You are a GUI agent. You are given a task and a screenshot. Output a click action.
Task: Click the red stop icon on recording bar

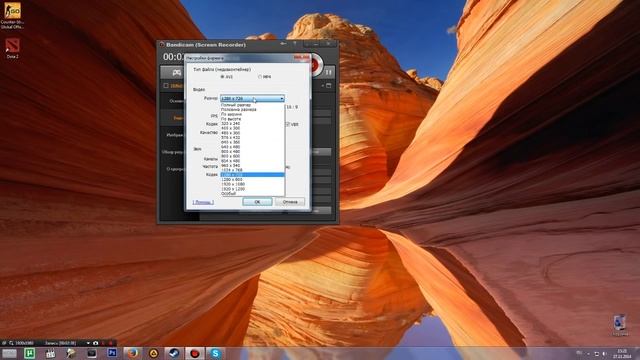[111, 343]
